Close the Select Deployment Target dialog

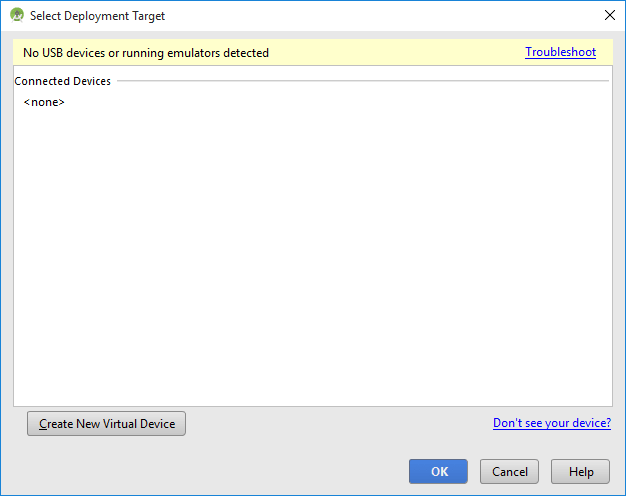click(609, 16)
